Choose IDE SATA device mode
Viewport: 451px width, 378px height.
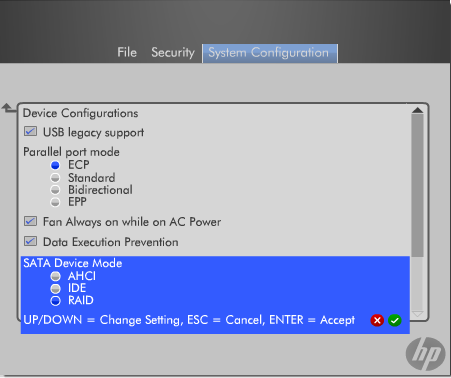(55, 288)
